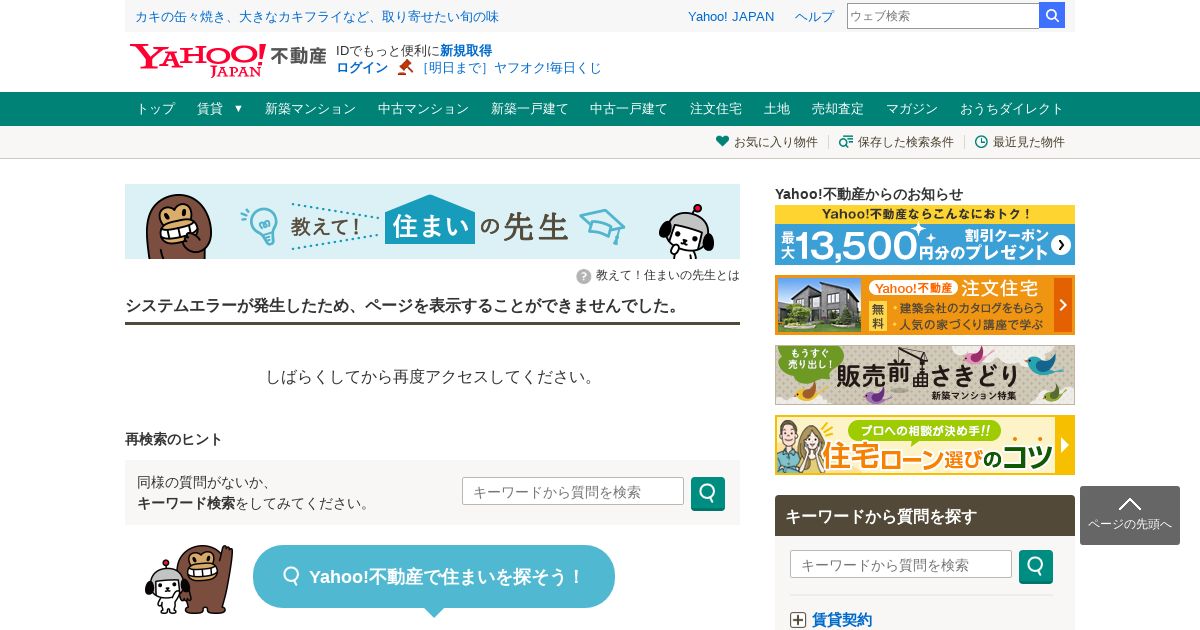This screenshot has height=630, width=1200.
Task: Submit the main keyword search with green button
Action: point(708,493)
